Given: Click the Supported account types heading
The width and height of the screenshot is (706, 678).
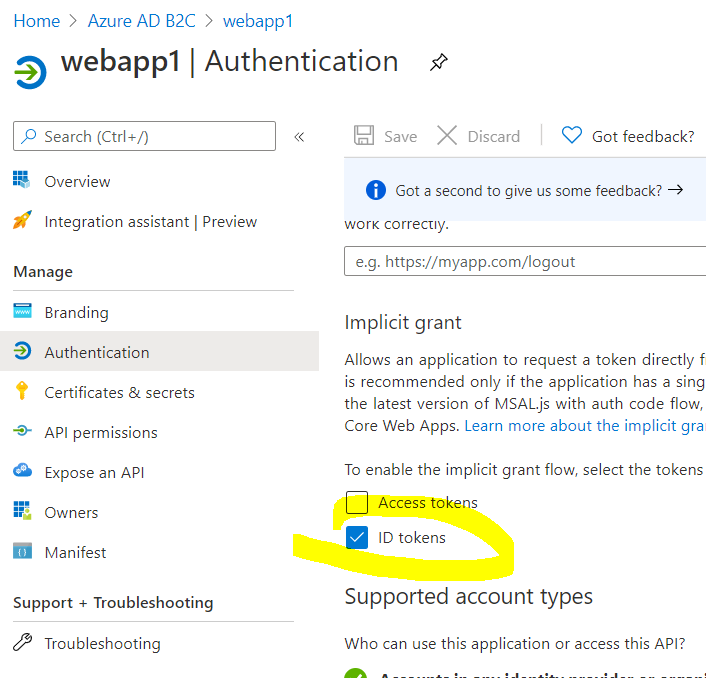Looking at the screenshot, I should coord(469,597).
